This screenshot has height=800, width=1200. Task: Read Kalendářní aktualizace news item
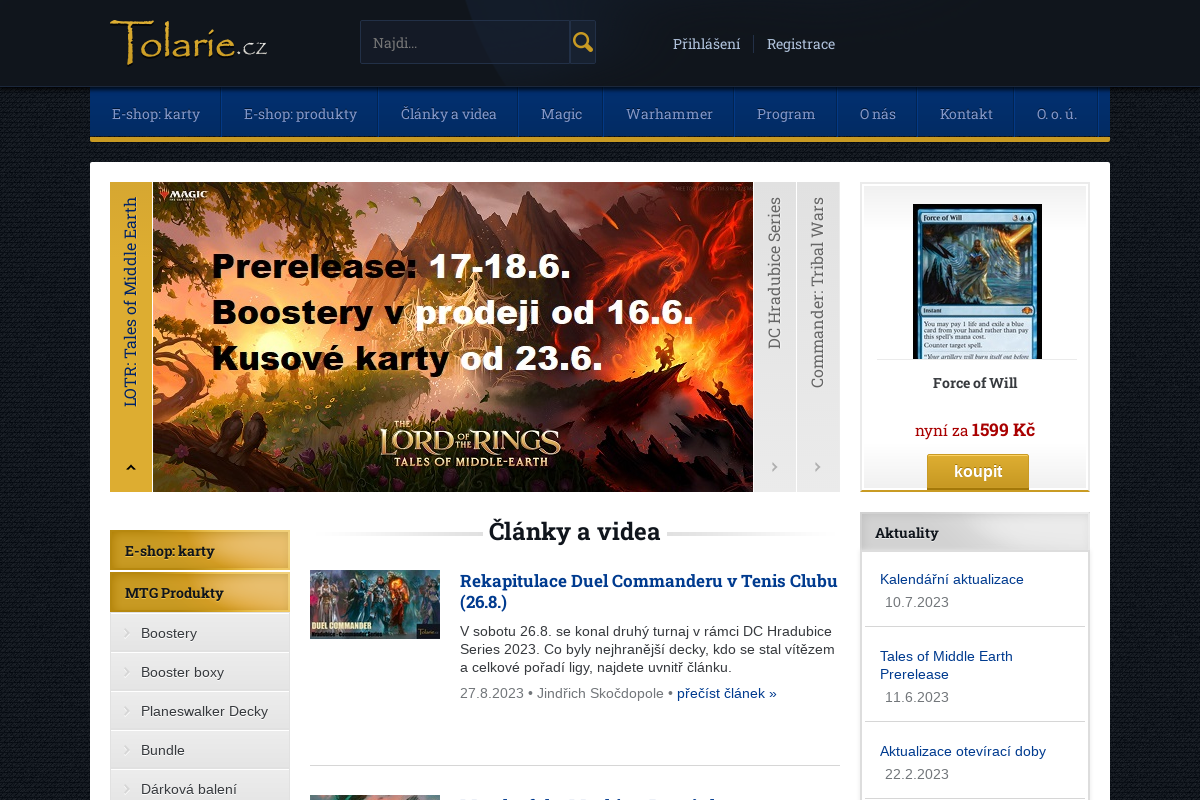(951, 579)
